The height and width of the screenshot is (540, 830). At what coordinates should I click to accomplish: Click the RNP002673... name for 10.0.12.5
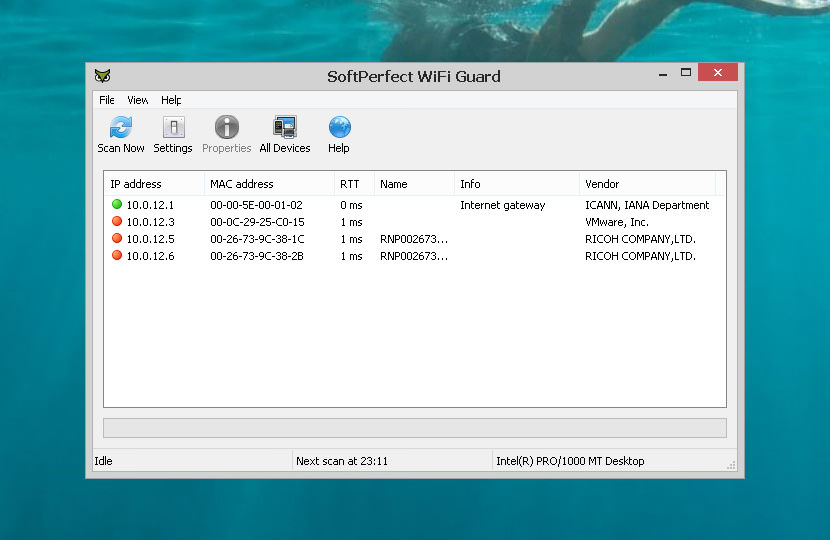pyautogui.click(x=414, y=239)
